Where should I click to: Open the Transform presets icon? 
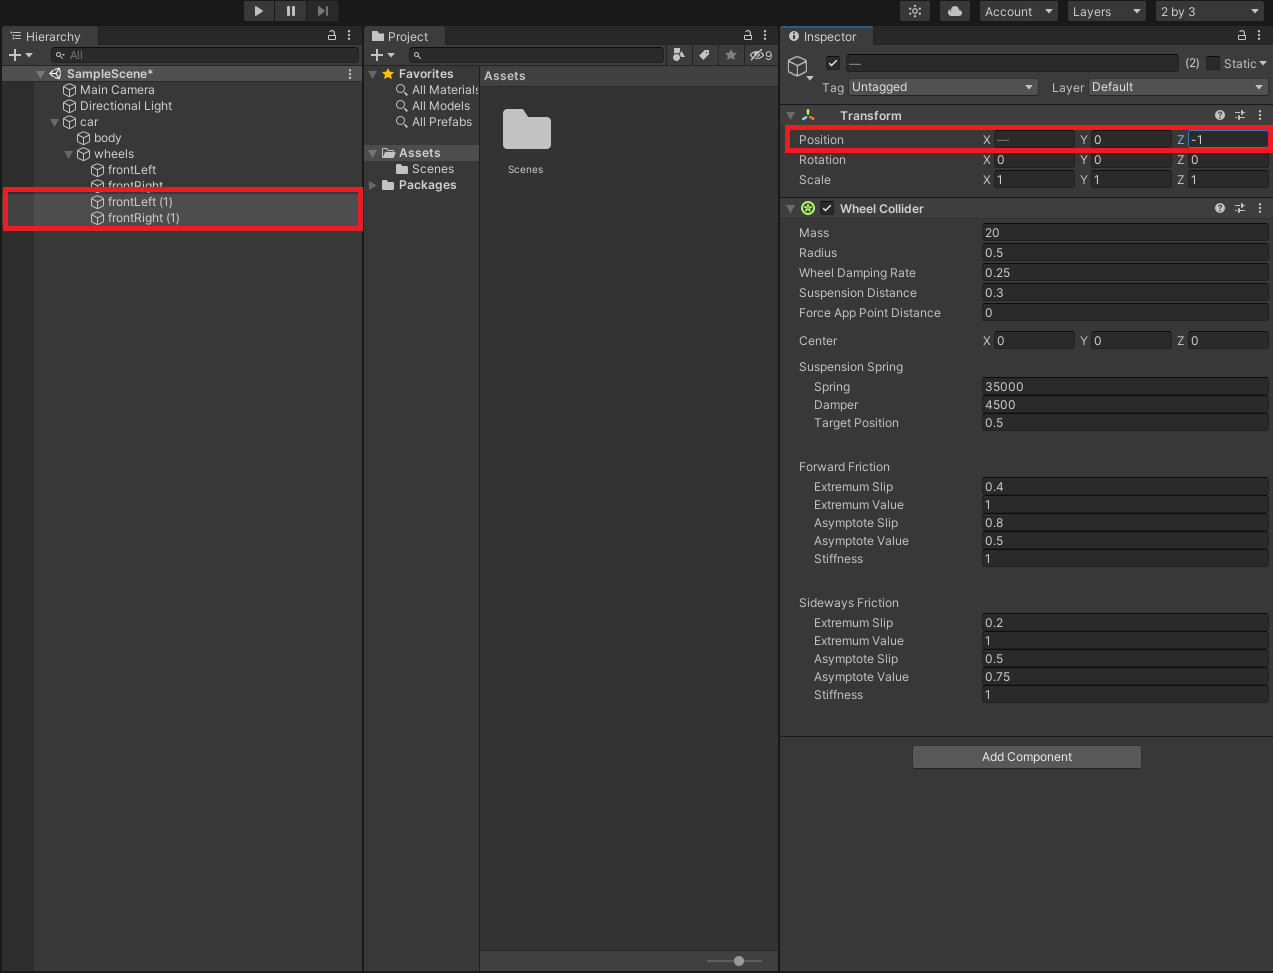coord(1240,116)
